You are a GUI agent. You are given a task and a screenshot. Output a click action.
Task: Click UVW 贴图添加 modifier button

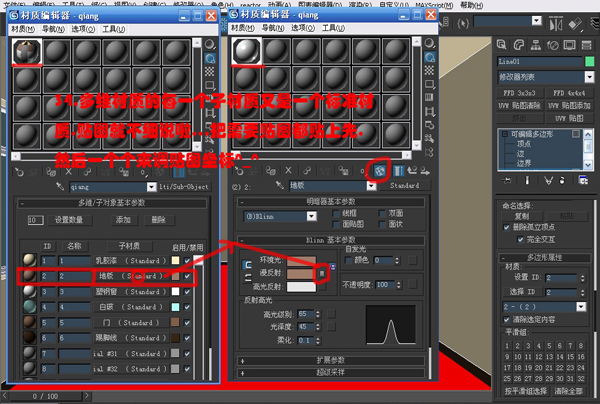point(569,106)
